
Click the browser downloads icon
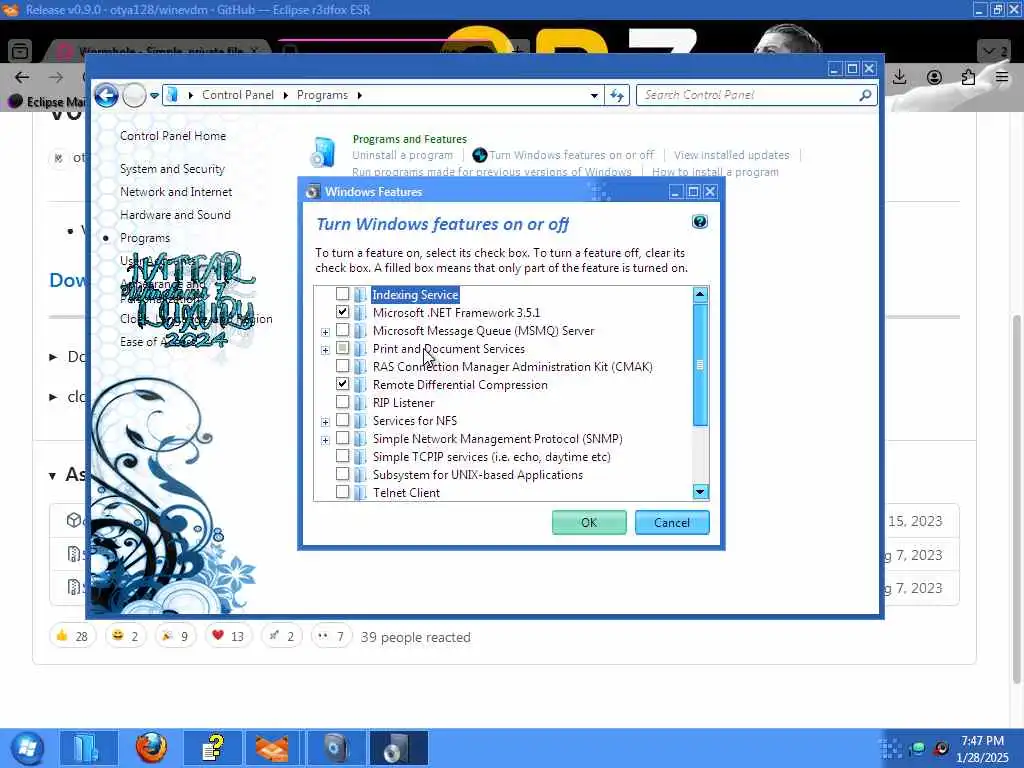[899, 77]
